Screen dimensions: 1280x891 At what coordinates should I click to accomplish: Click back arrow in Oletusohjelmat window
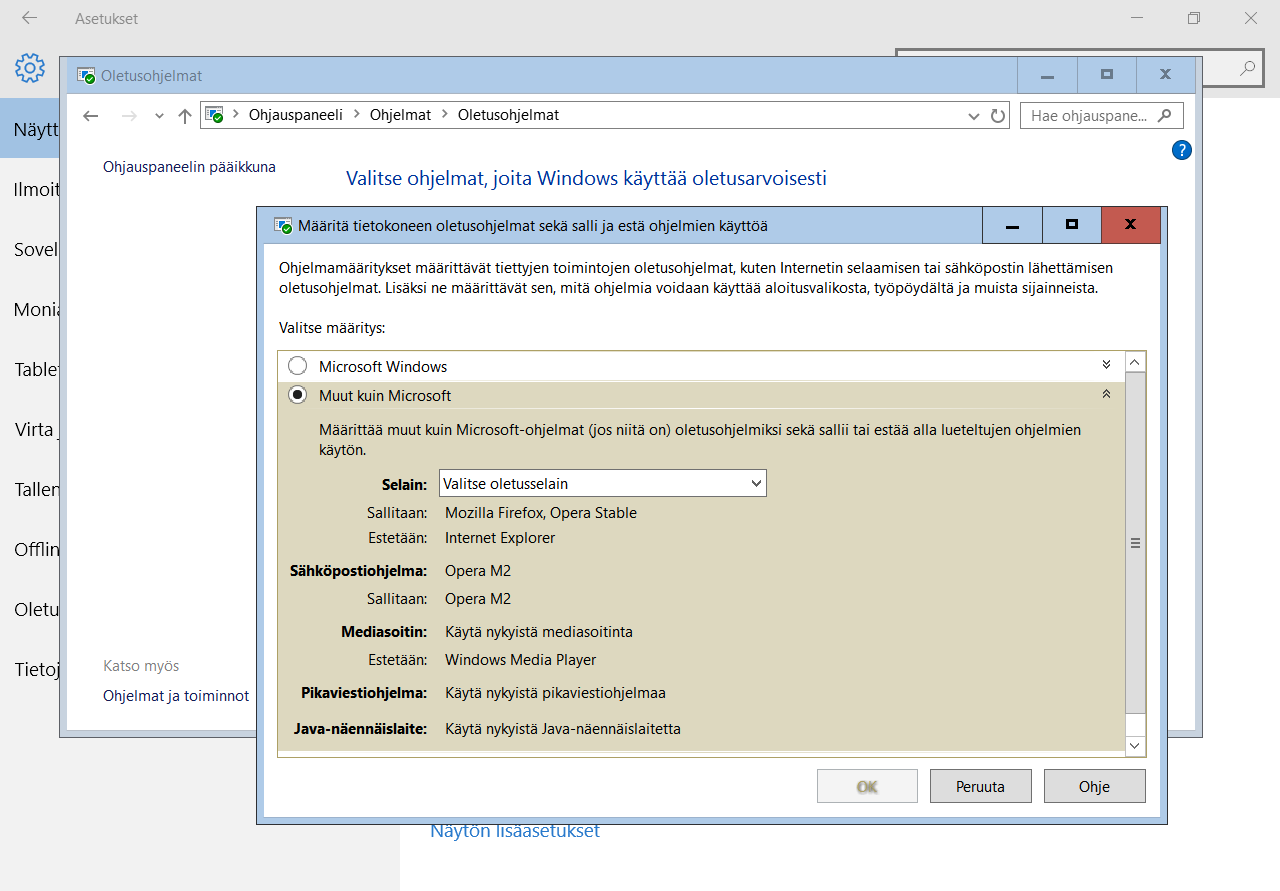[x=91, y=115]
